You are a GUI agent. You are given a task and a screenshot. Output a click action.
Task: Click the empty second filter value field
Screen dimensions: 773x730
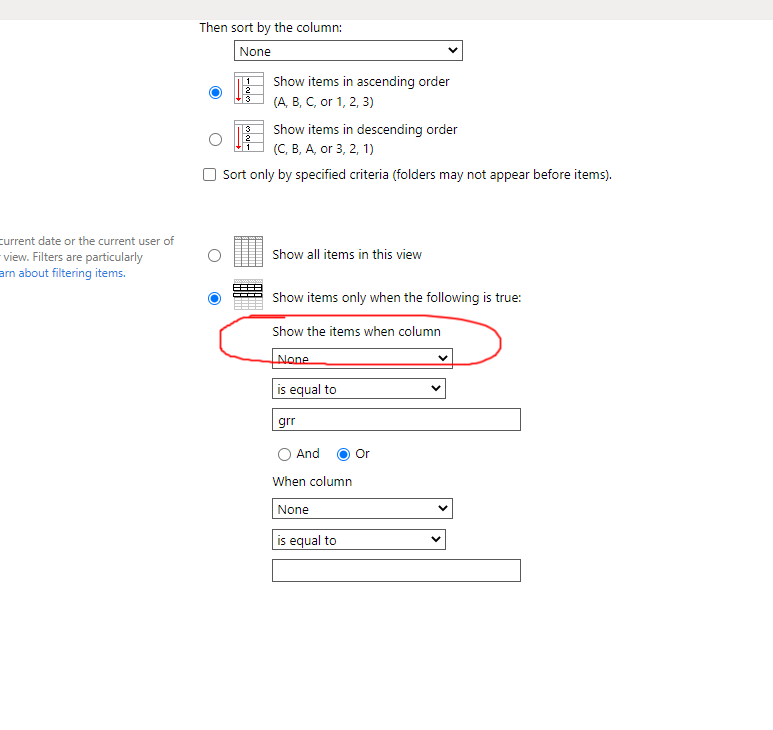(396, 570)
